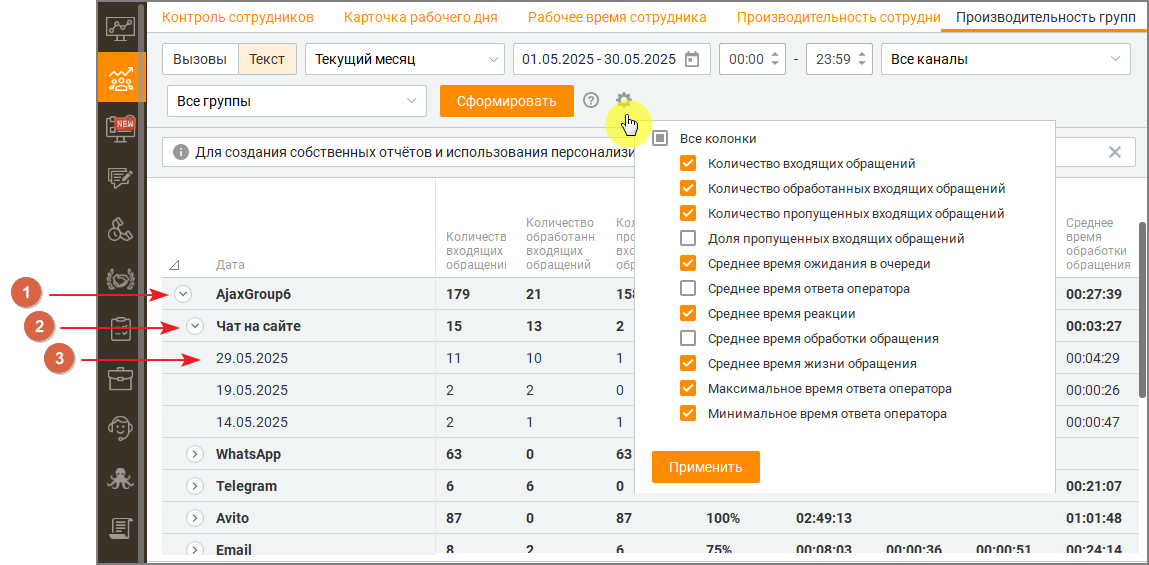Screen dimensions: 1149x565
Task: Click the Сформировать button
Action: pos(507,101)
